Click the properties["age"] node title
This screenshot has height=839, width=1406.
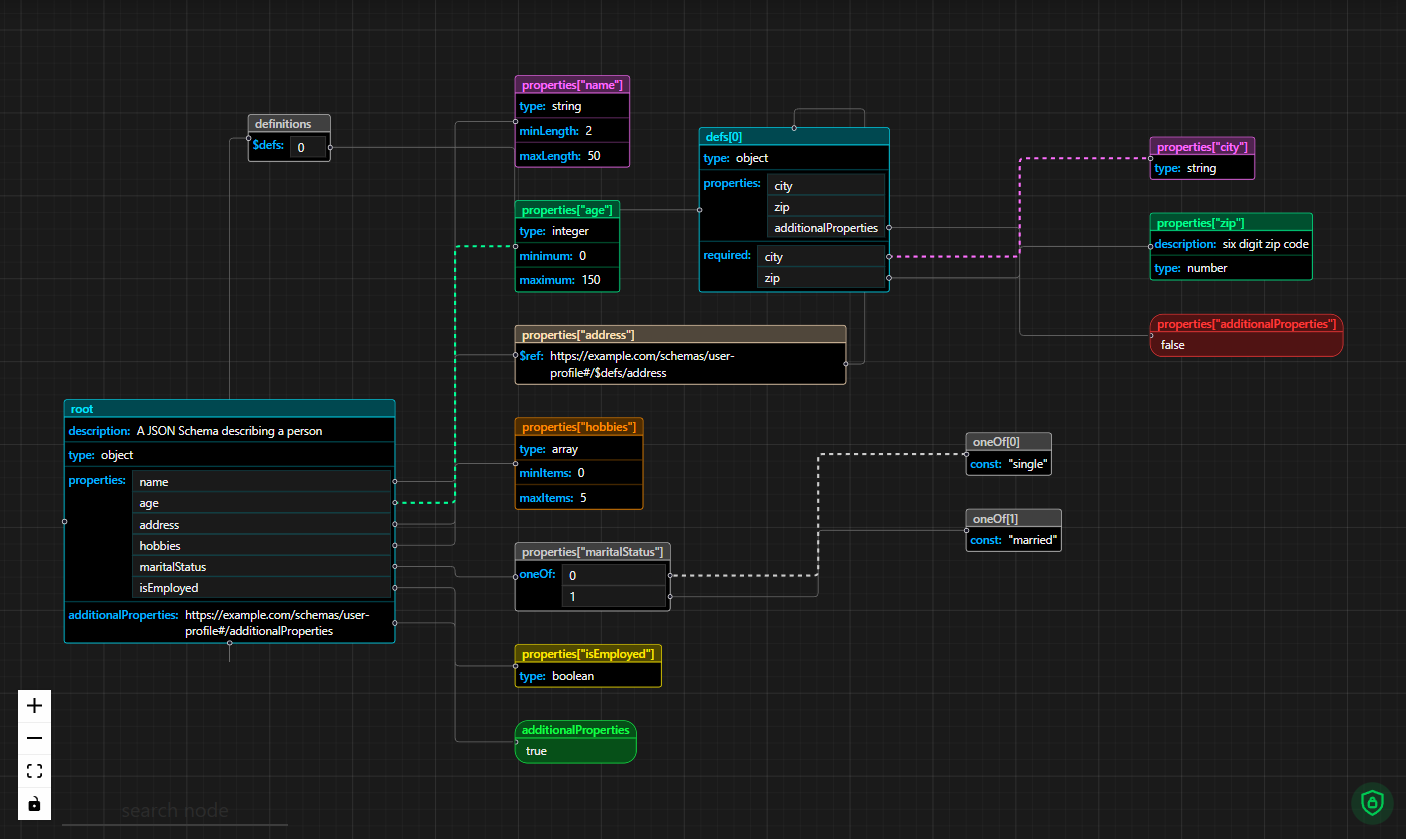pyautogui.click(x=567, y=209)
